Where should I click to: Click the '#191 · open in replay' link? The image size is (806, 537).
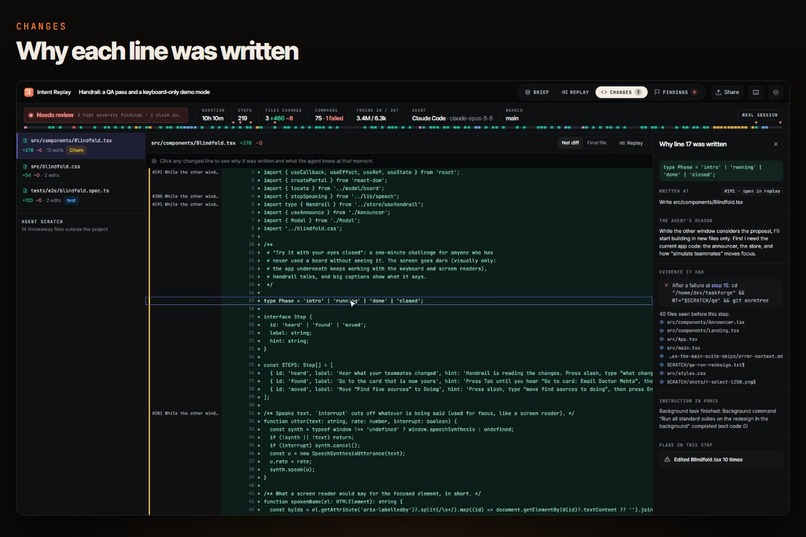tap(752, 191)
